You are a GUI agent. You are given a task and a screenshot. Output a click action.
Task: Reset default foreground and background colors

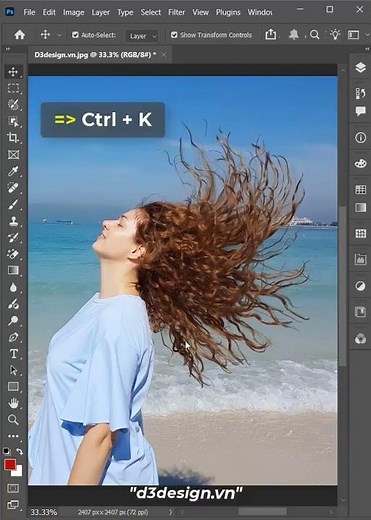click(7, 451)
